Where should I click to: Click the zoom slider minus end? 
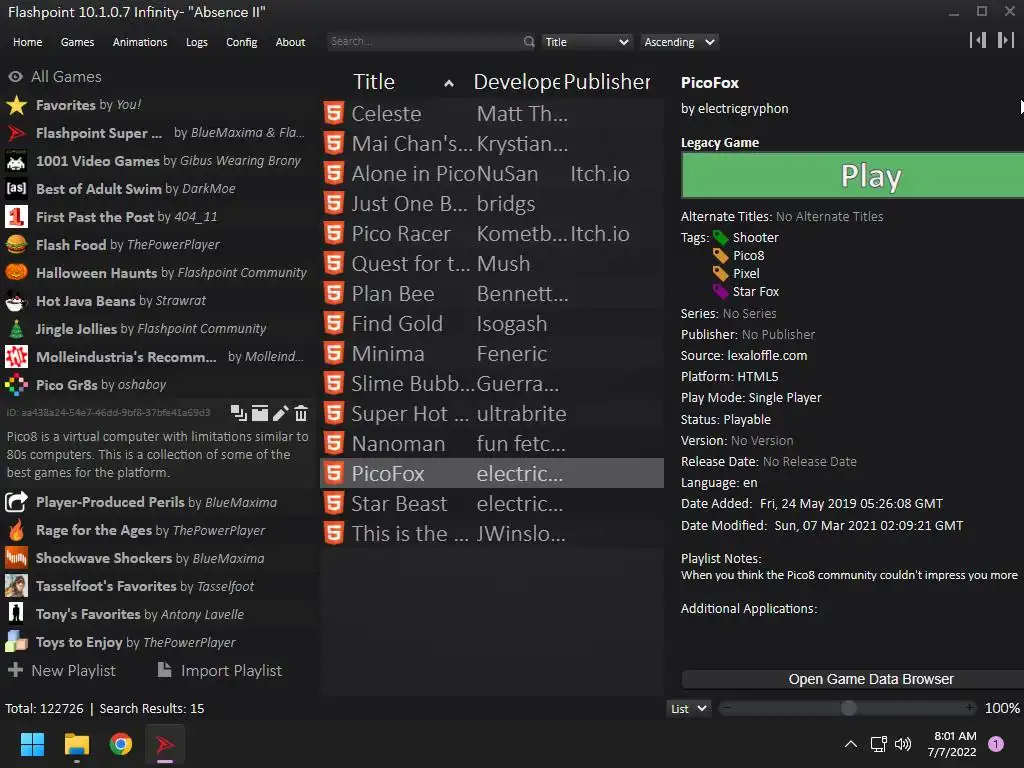click(727, 708)
